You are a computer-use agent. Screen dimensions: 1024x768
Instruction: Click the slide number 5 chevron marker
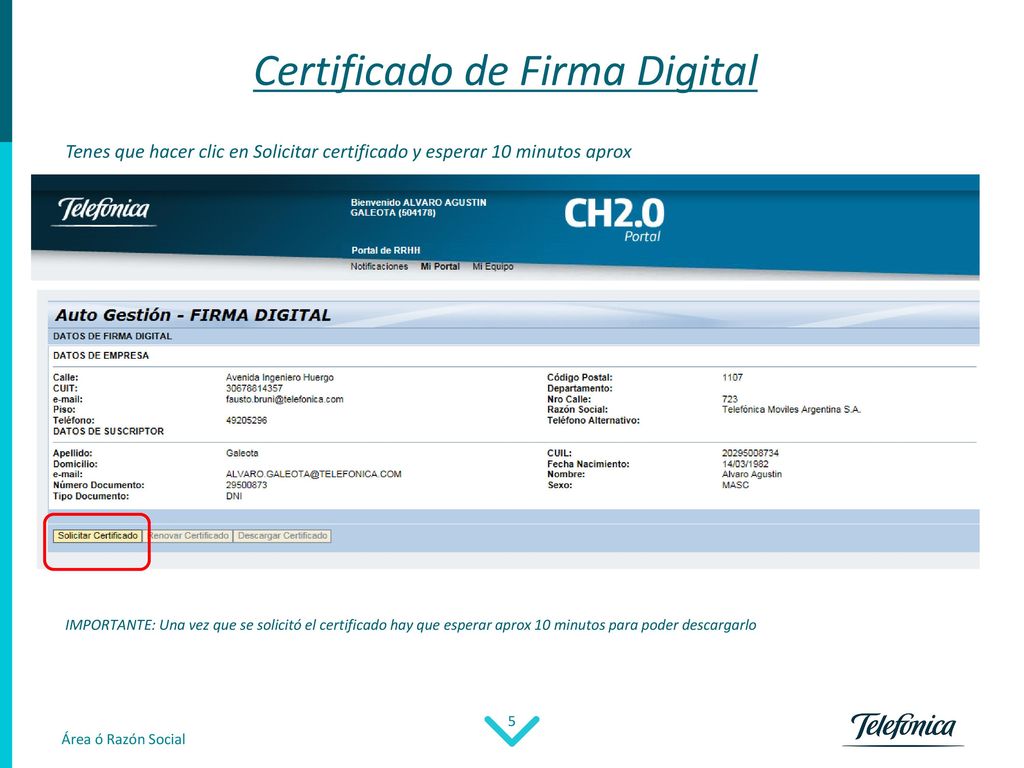pos(512,729)
